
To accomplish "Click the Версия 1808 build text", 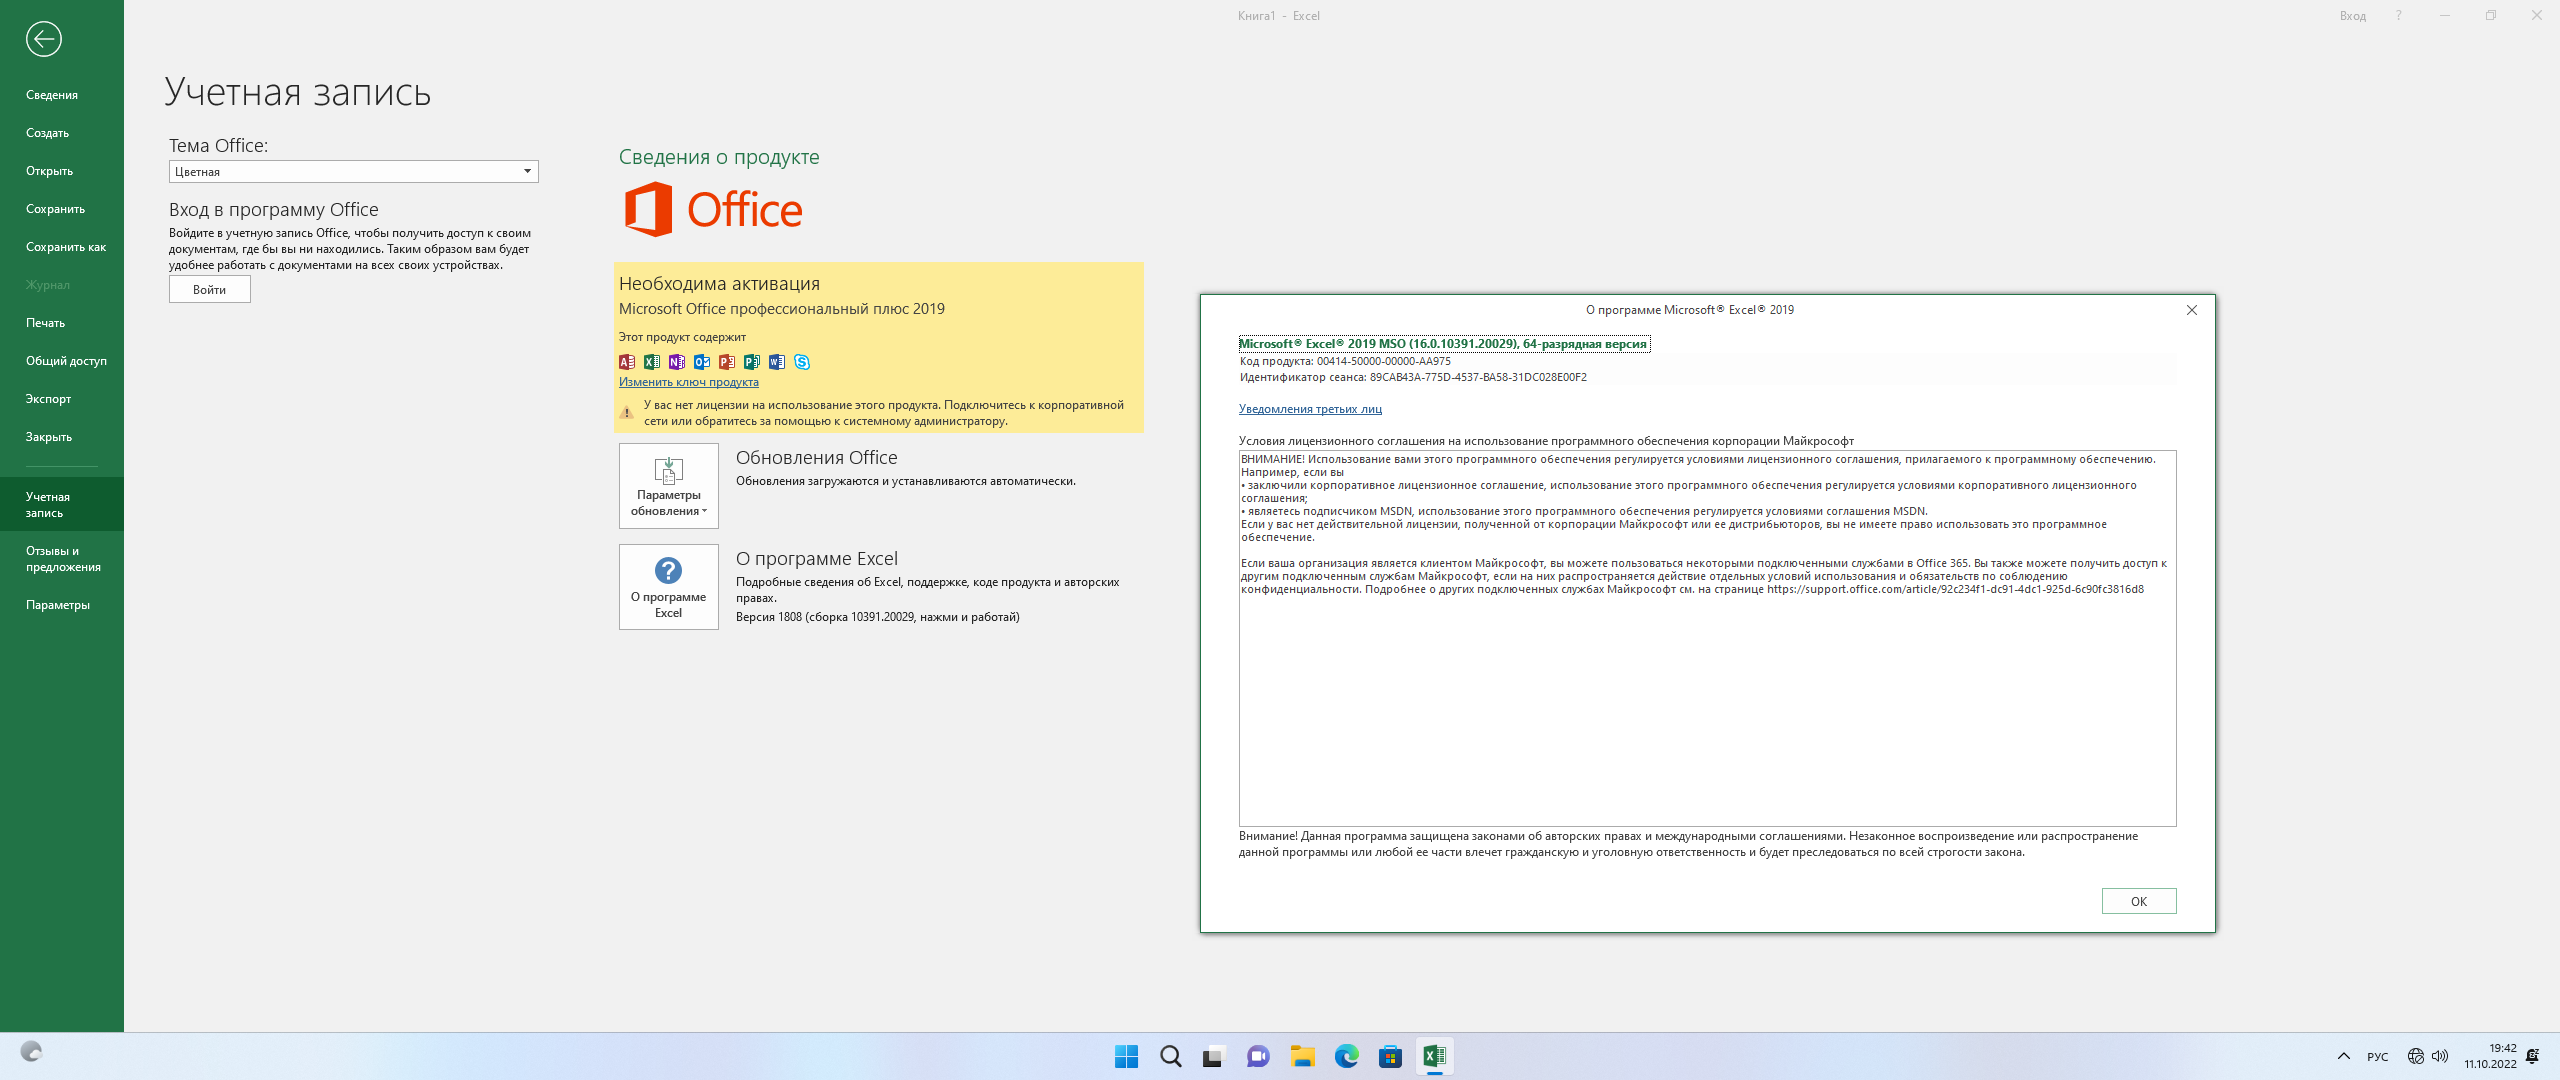I will pos(877,617).
